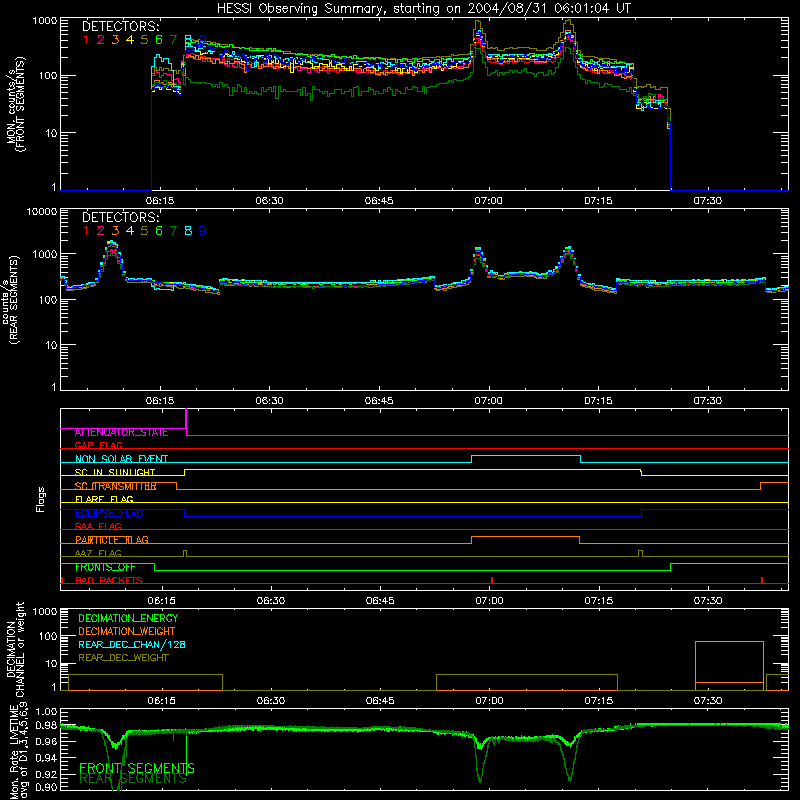This screenshot has height=800, width=800.
Task: Click DETECTORS: label in rear segments plot
Action: point(120,217)
